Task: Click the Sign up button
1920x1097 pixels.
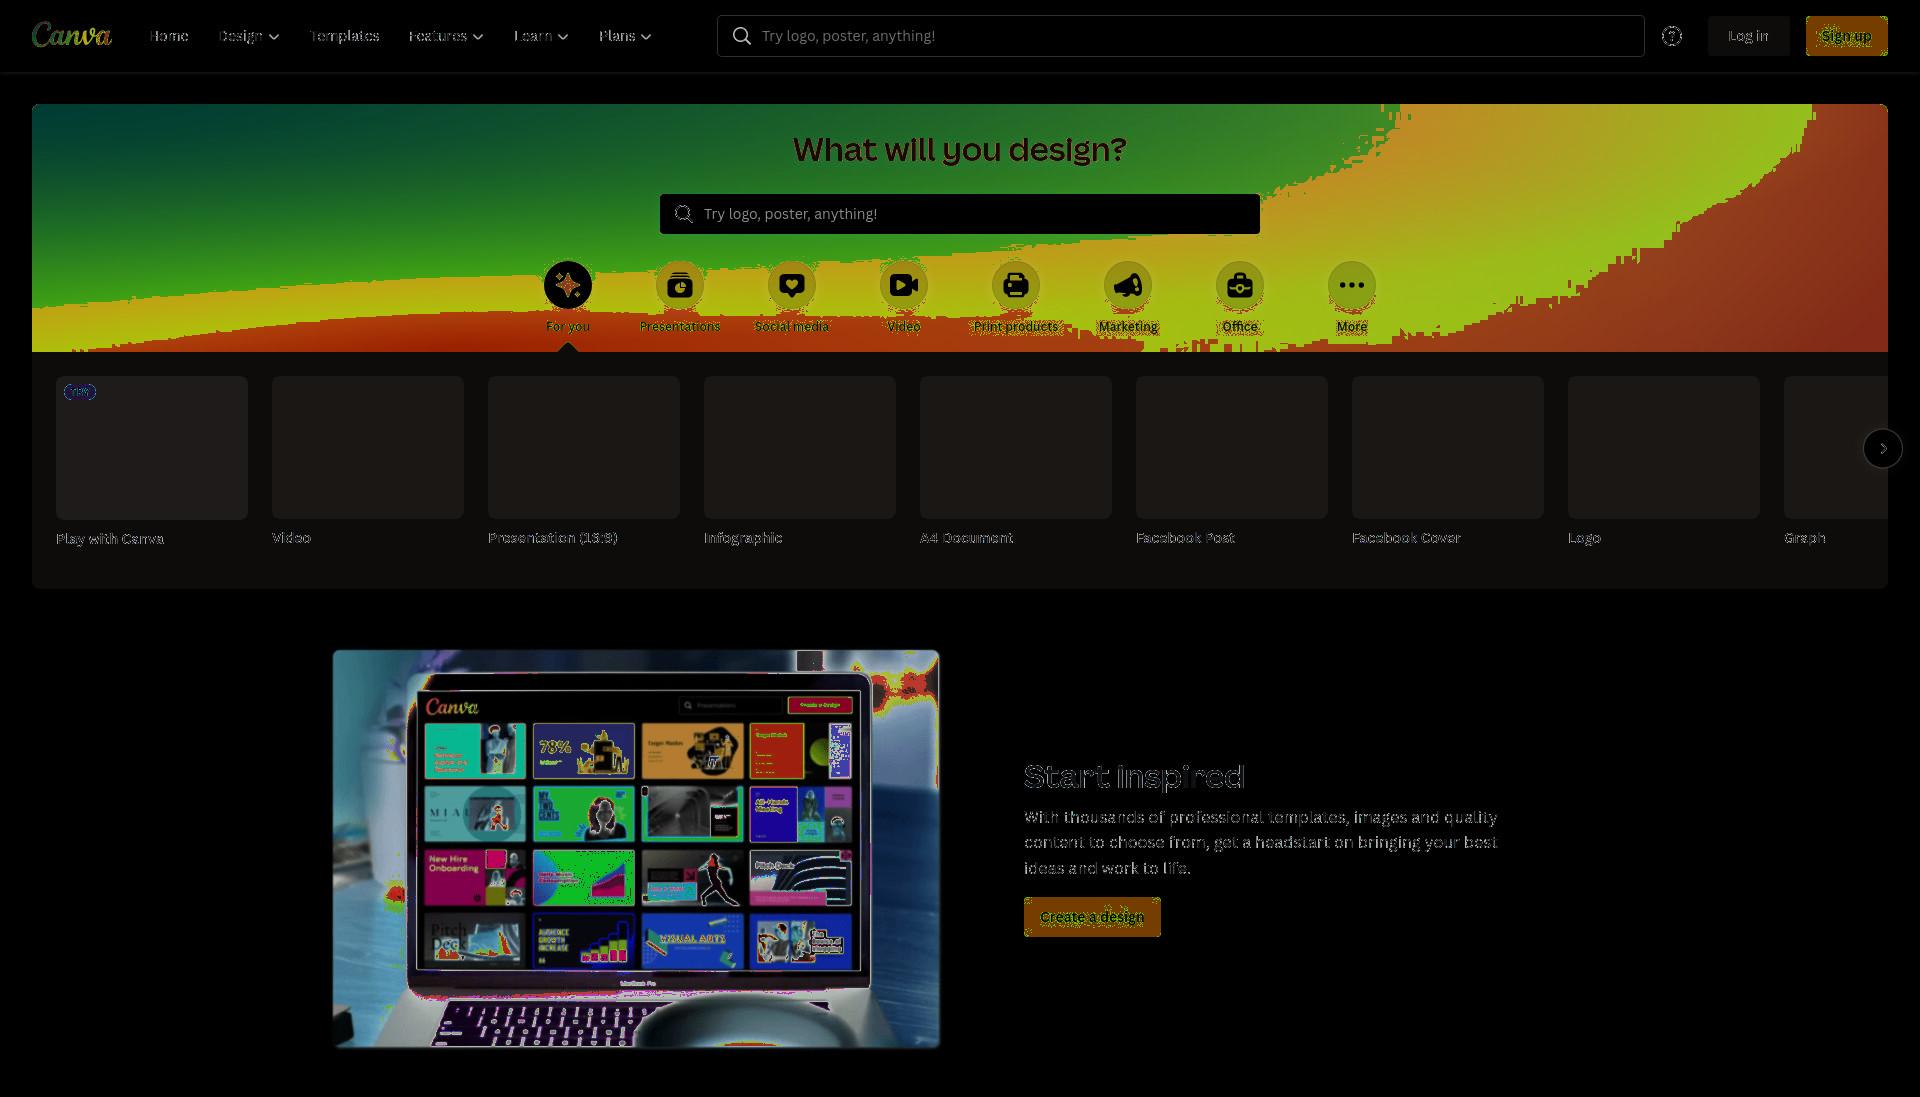Action: [1846, 36]
